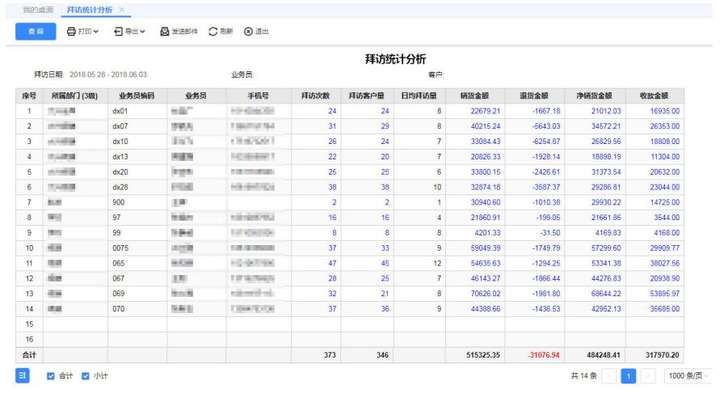Image resolution: width=720 pixels, height=394 pixels.
Task: Open visit count link 38 in row dx28
Action: pyautogui.click(x=332, y=187)
